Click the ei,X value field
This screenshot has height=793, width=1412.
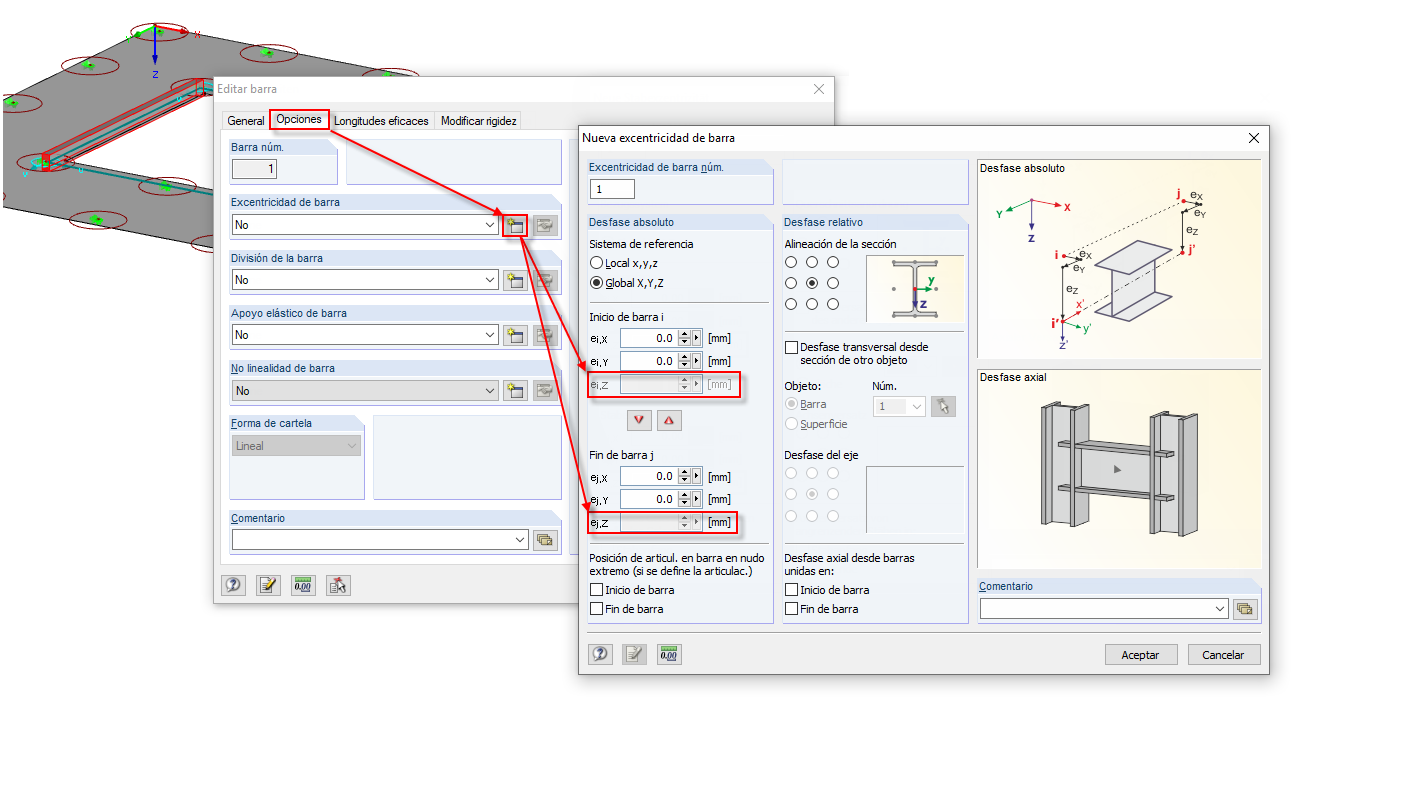[x=649, y=338]
